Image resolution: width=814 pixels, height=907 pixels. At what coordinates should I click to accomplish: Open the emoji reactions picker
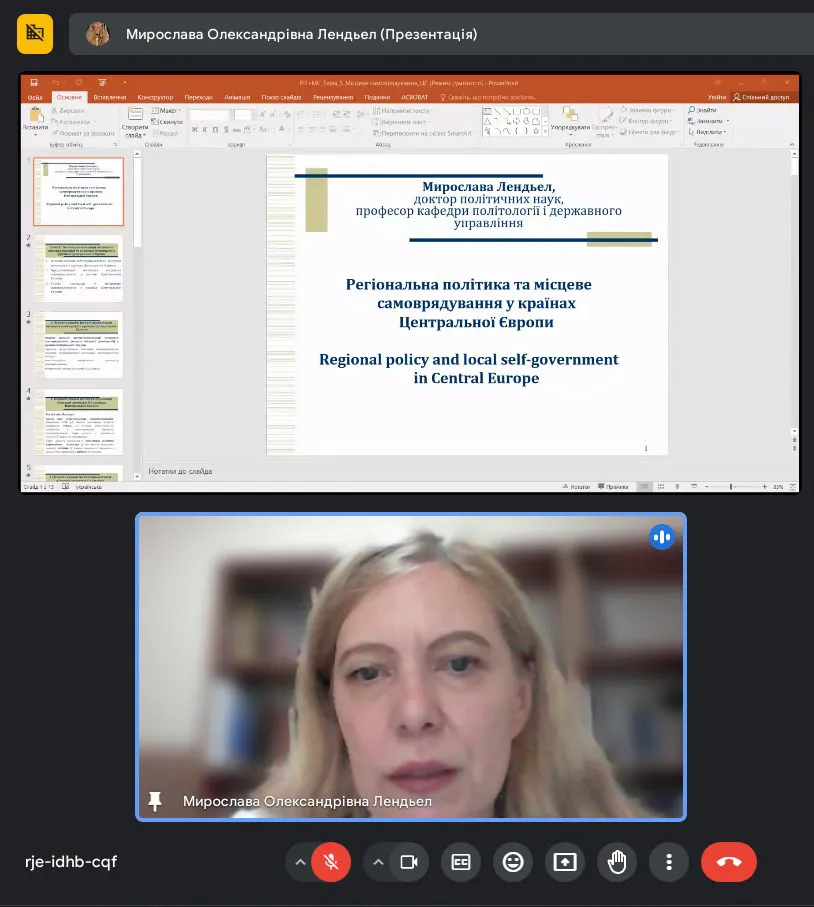click(513, 862)
